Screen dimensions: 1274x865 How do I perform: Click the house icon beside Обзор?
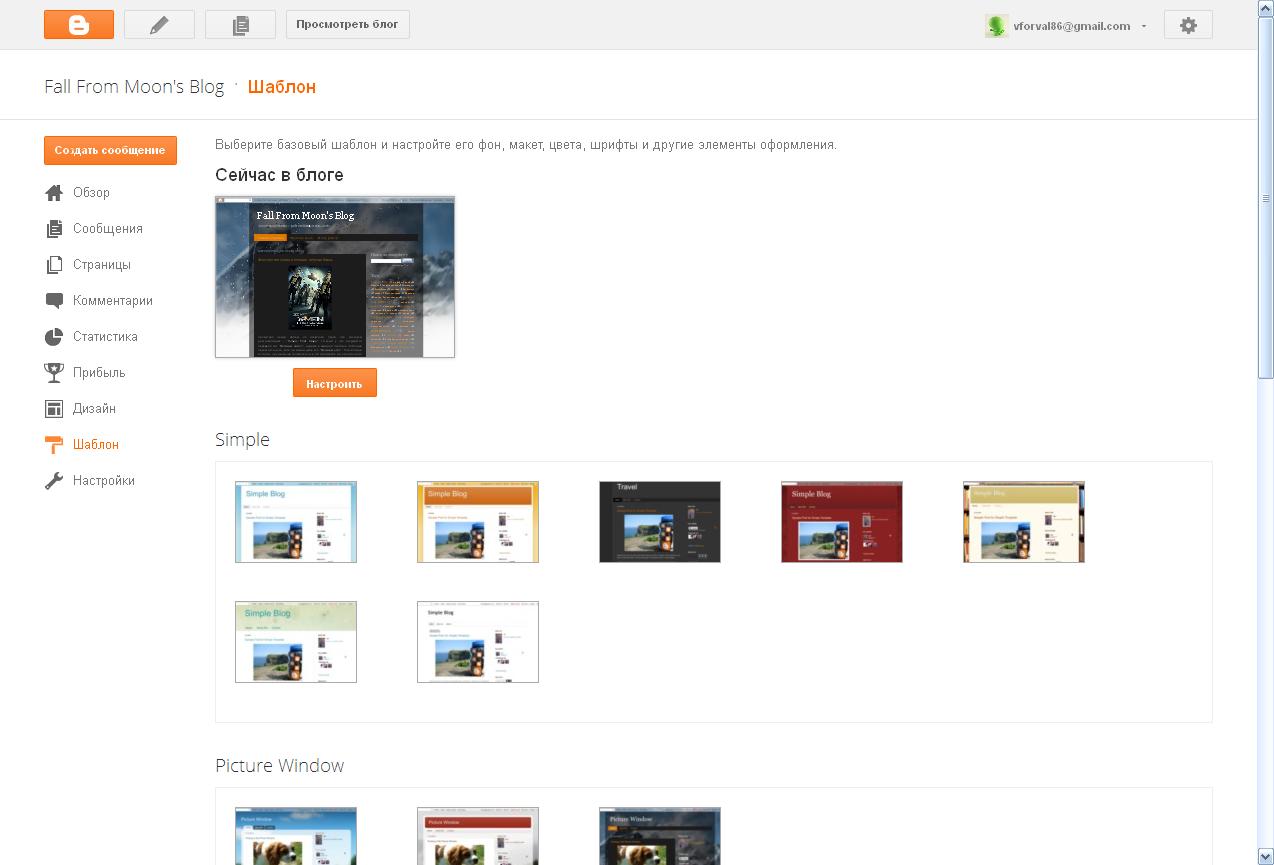[x=54, y=192]
